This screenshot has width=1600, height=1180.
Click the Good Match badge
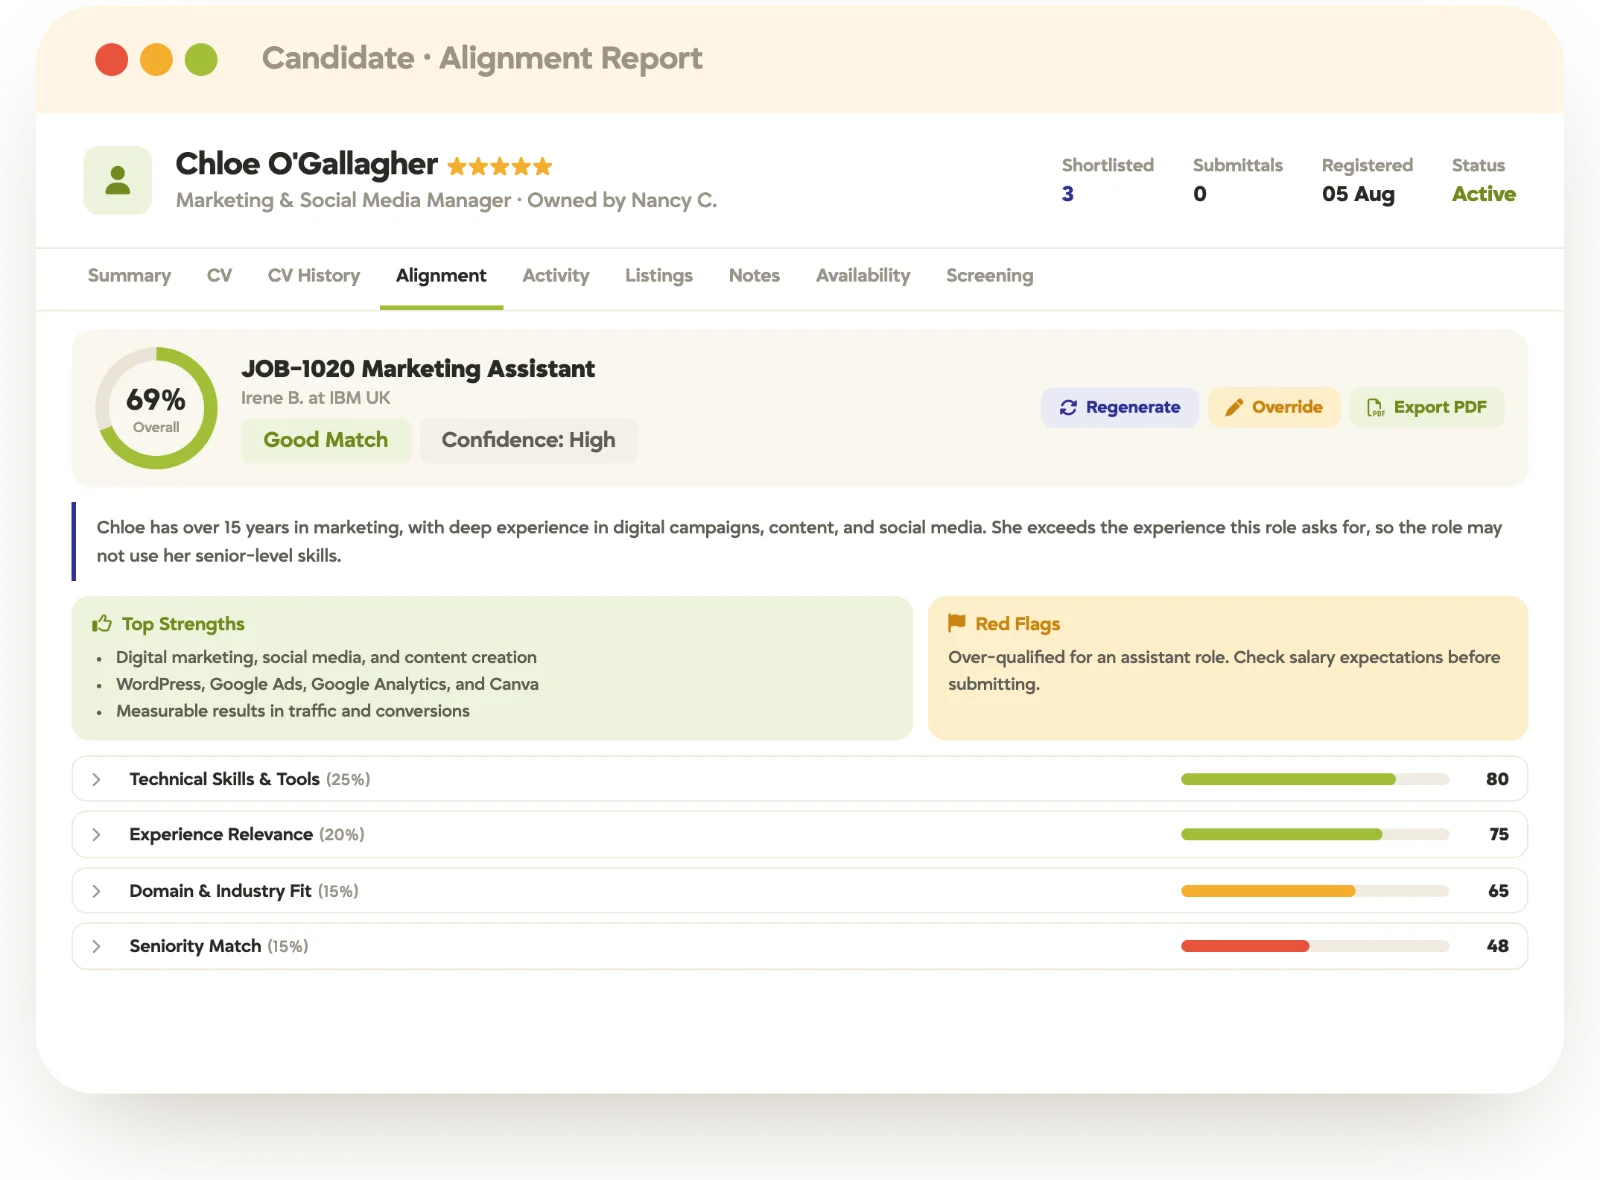click(x=326, y=440)
